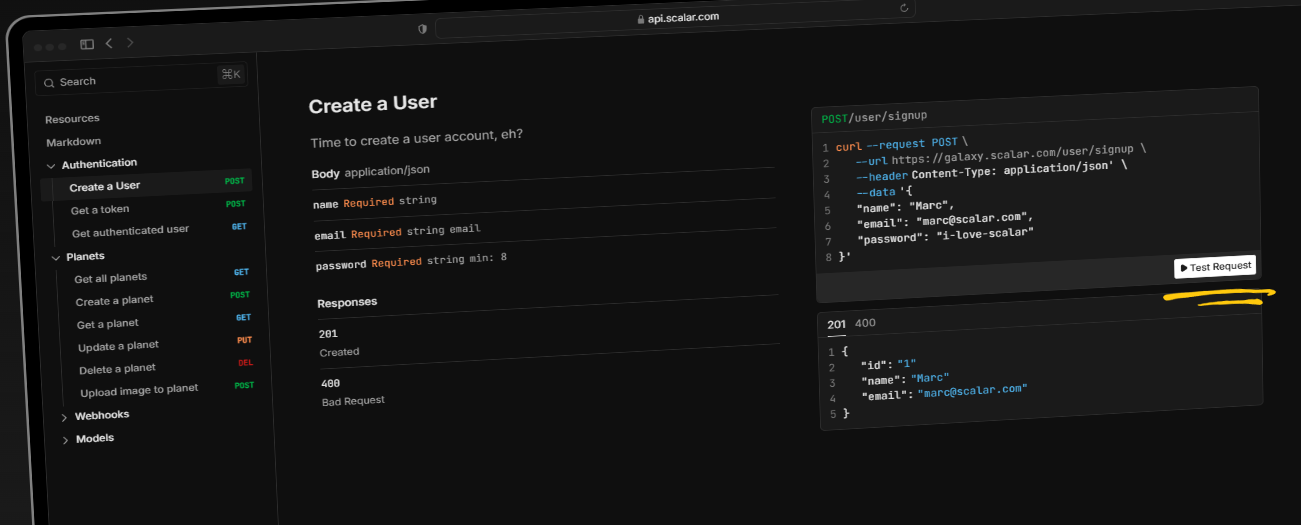Screen dimensions: 1301x525
Task: Open Get authenticated user endpoint
Action: pos(130,231)
